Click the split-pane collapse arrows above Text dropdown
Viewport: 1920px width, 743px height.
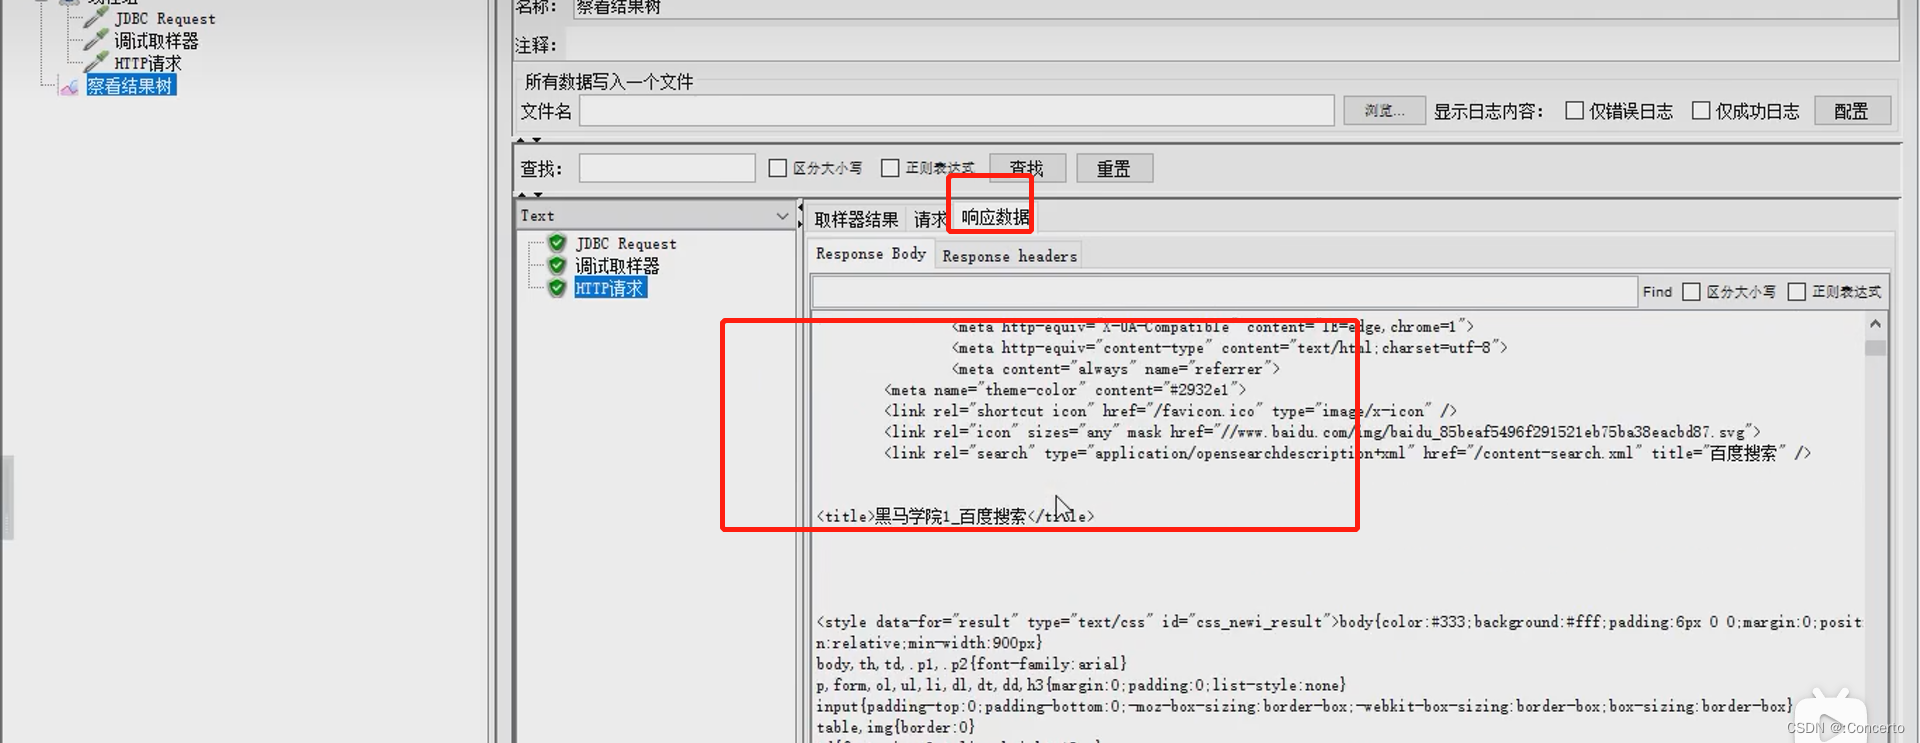529,195
